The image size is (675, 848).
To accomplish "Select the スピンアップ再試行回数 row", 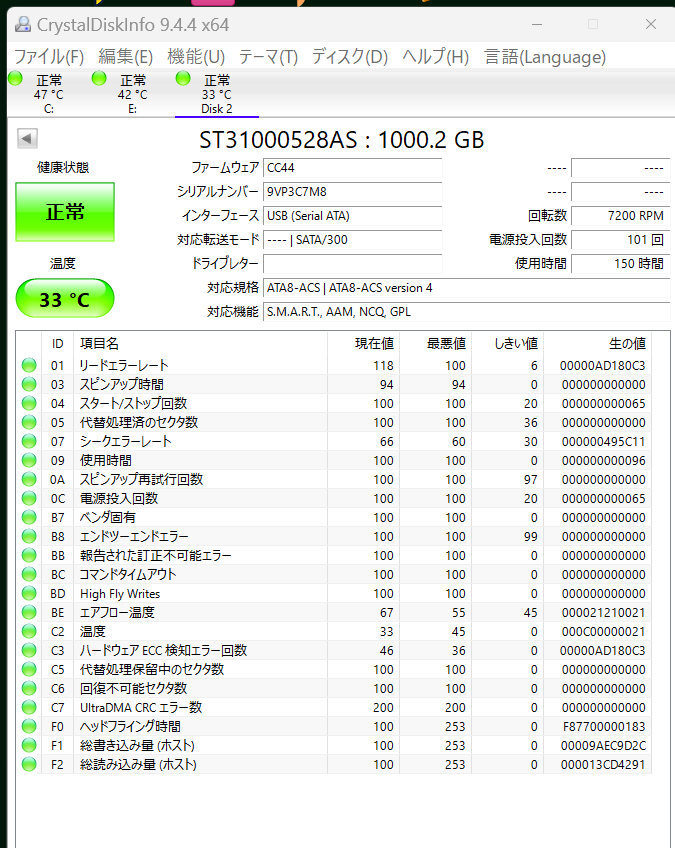I will (334, 480).
